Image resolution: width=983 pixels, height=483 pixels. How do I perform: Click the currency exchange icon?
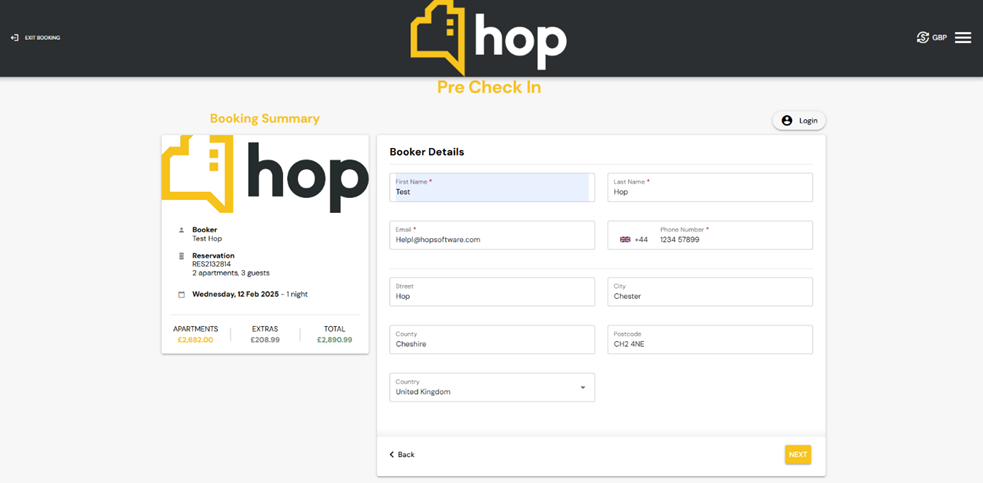[923, 38]
